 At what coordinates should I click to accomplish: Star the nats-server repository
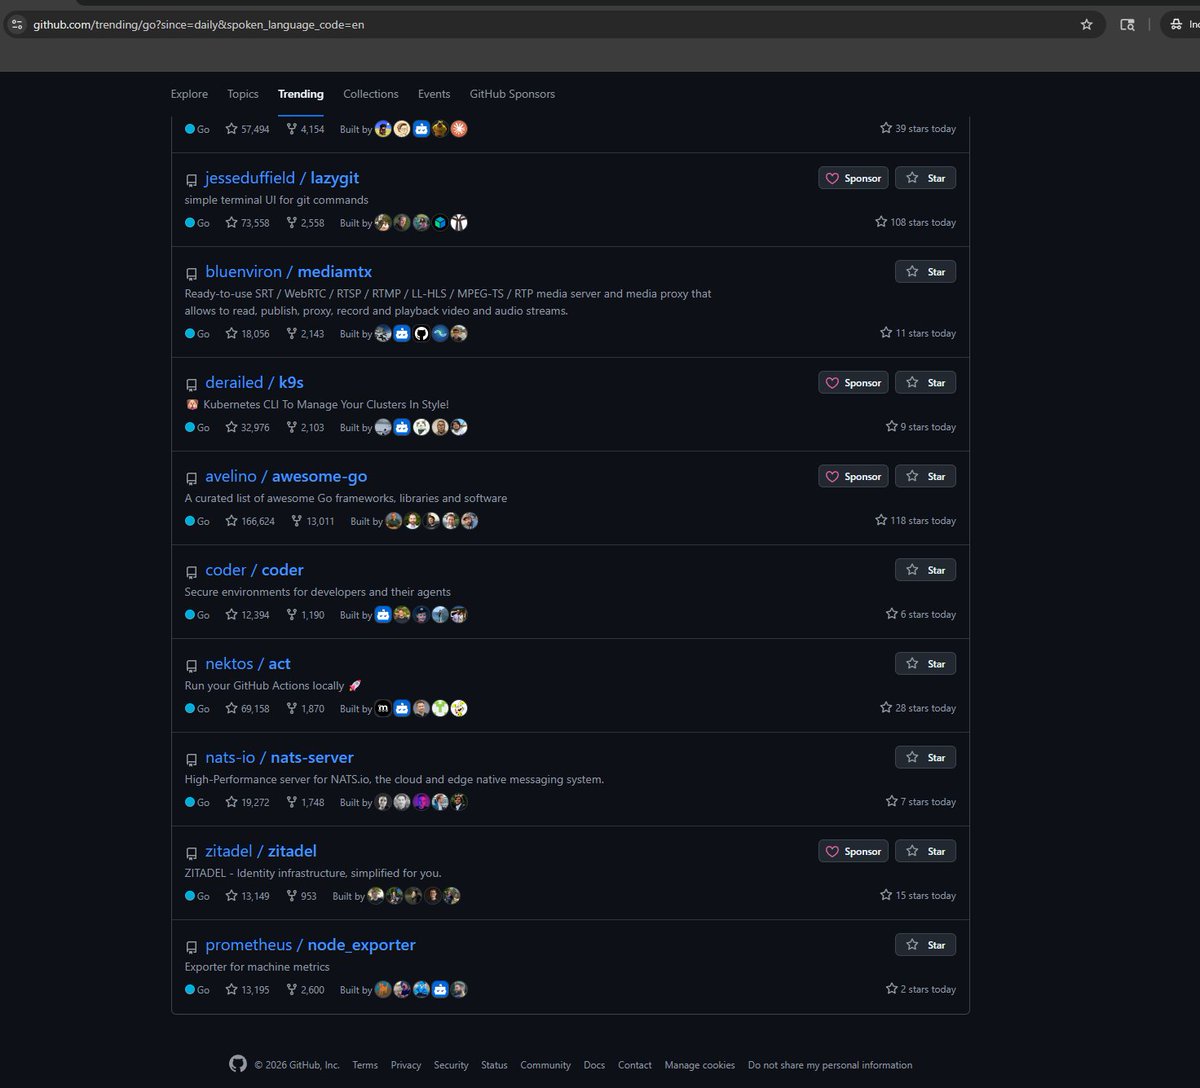[925, 758]
